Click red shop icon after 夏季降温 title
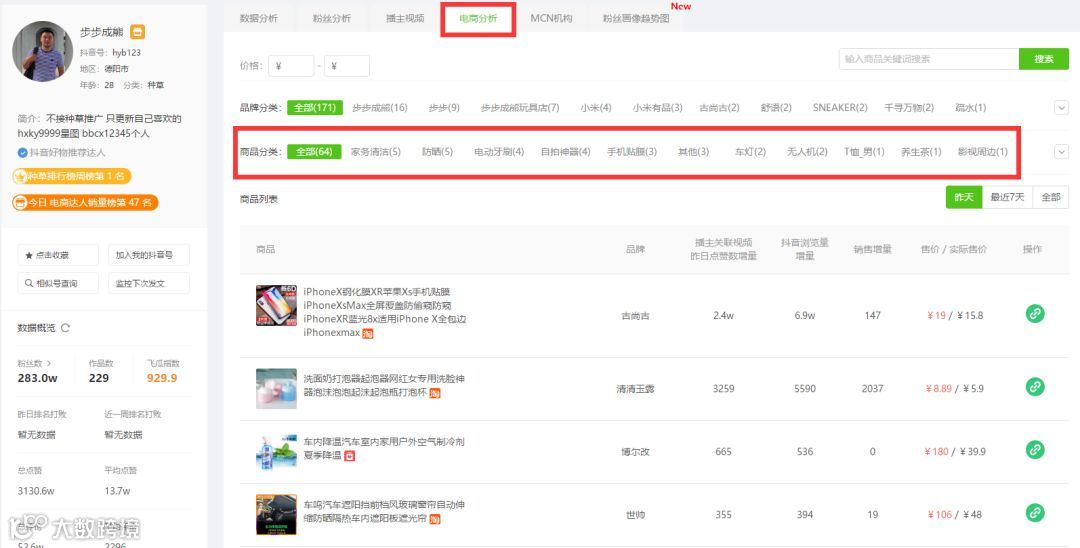This screenshot has width=1080, height=548. click(350, 456)
